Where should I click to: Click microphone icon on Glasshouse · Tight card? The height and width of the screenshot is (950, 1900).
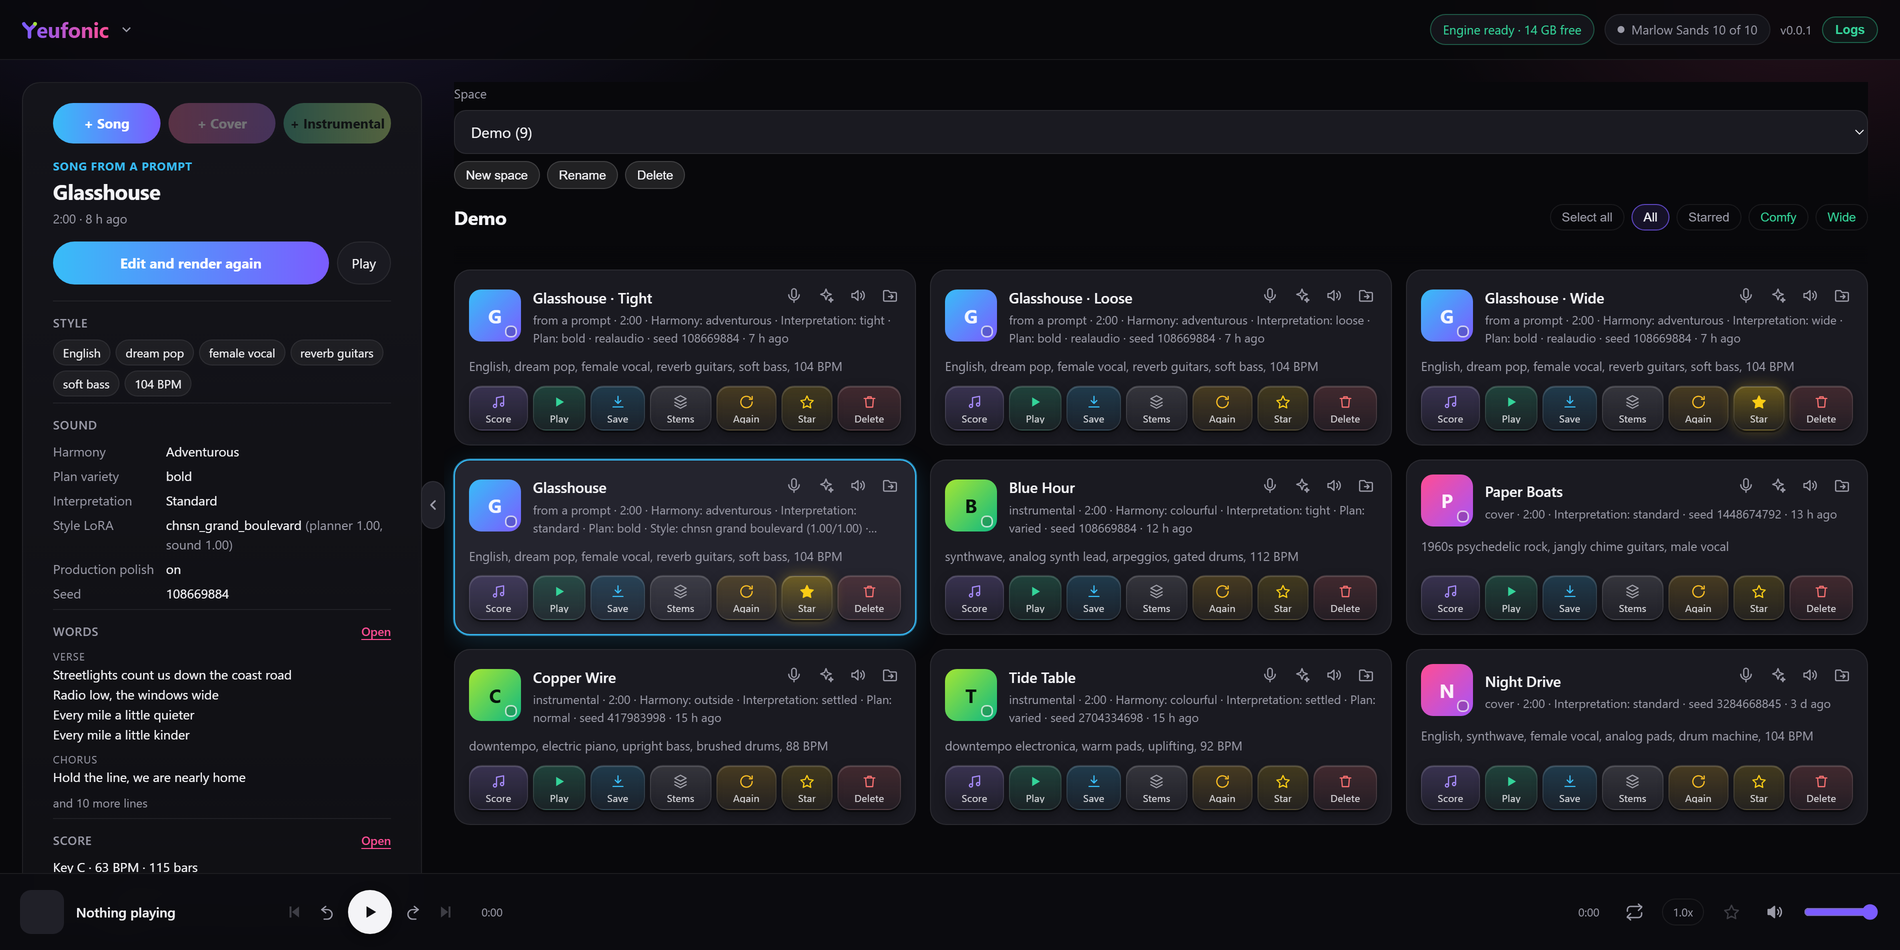pyautogui.click(x=794, y=296)
